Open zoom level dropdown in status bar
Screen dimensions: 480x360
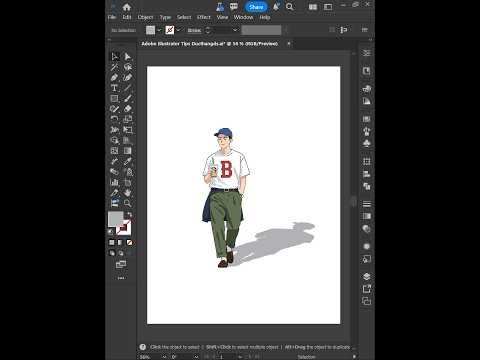tap(164, 357)
